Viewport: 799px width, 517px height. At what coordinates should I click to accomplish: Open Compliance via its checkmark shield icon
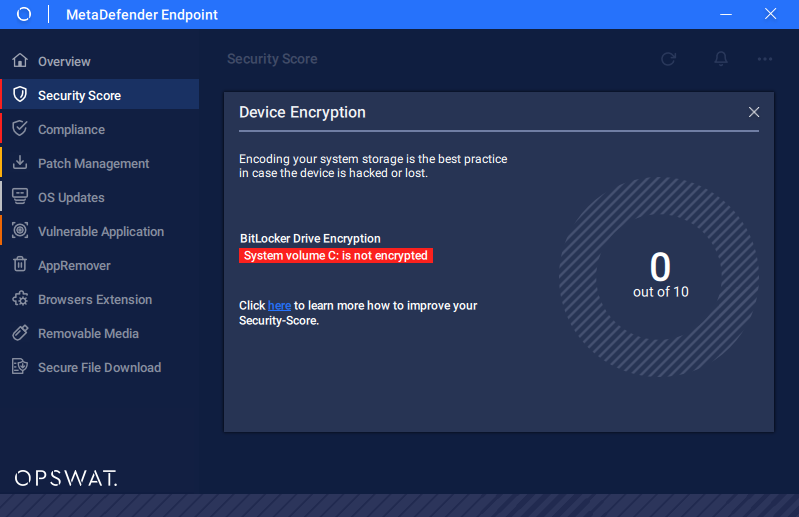[x=20, y=128]
